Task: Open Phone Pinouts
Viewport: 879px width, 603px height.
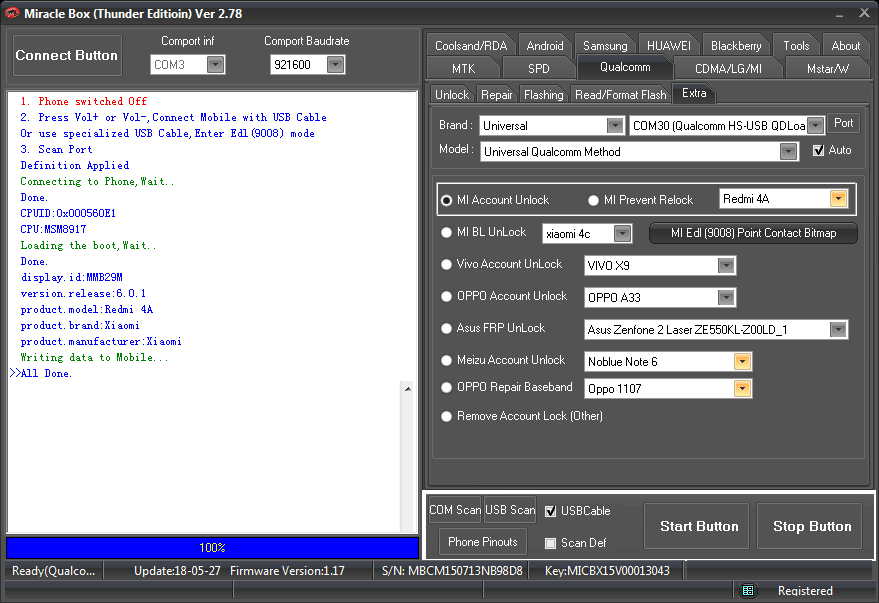Action: [483, 542]
